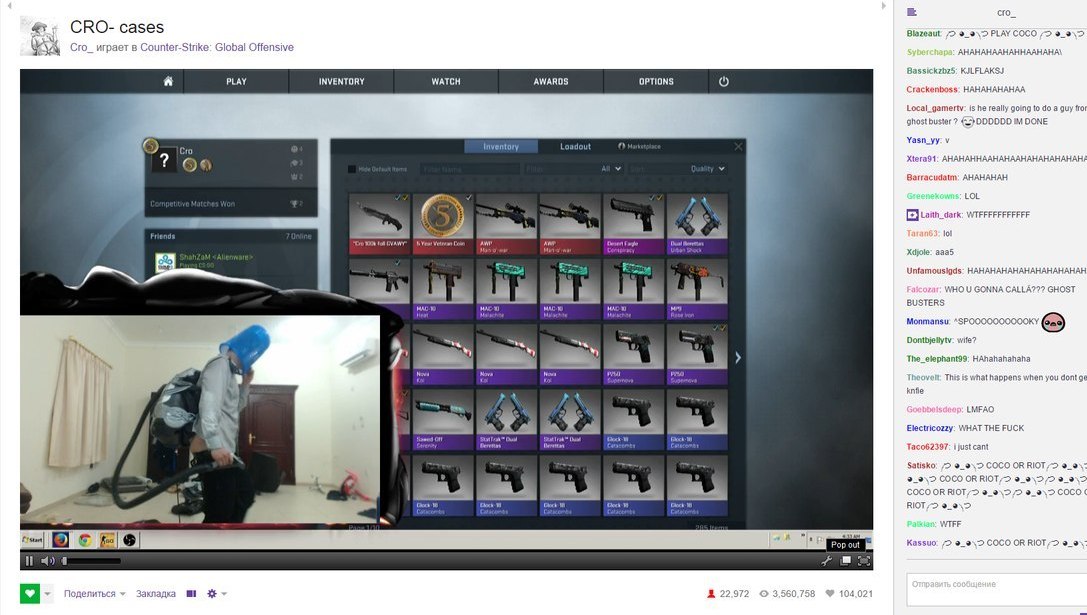1087x615 pixels.
Task: Open the CS:GO home screen icon
Action: click(x=168, y=81)
